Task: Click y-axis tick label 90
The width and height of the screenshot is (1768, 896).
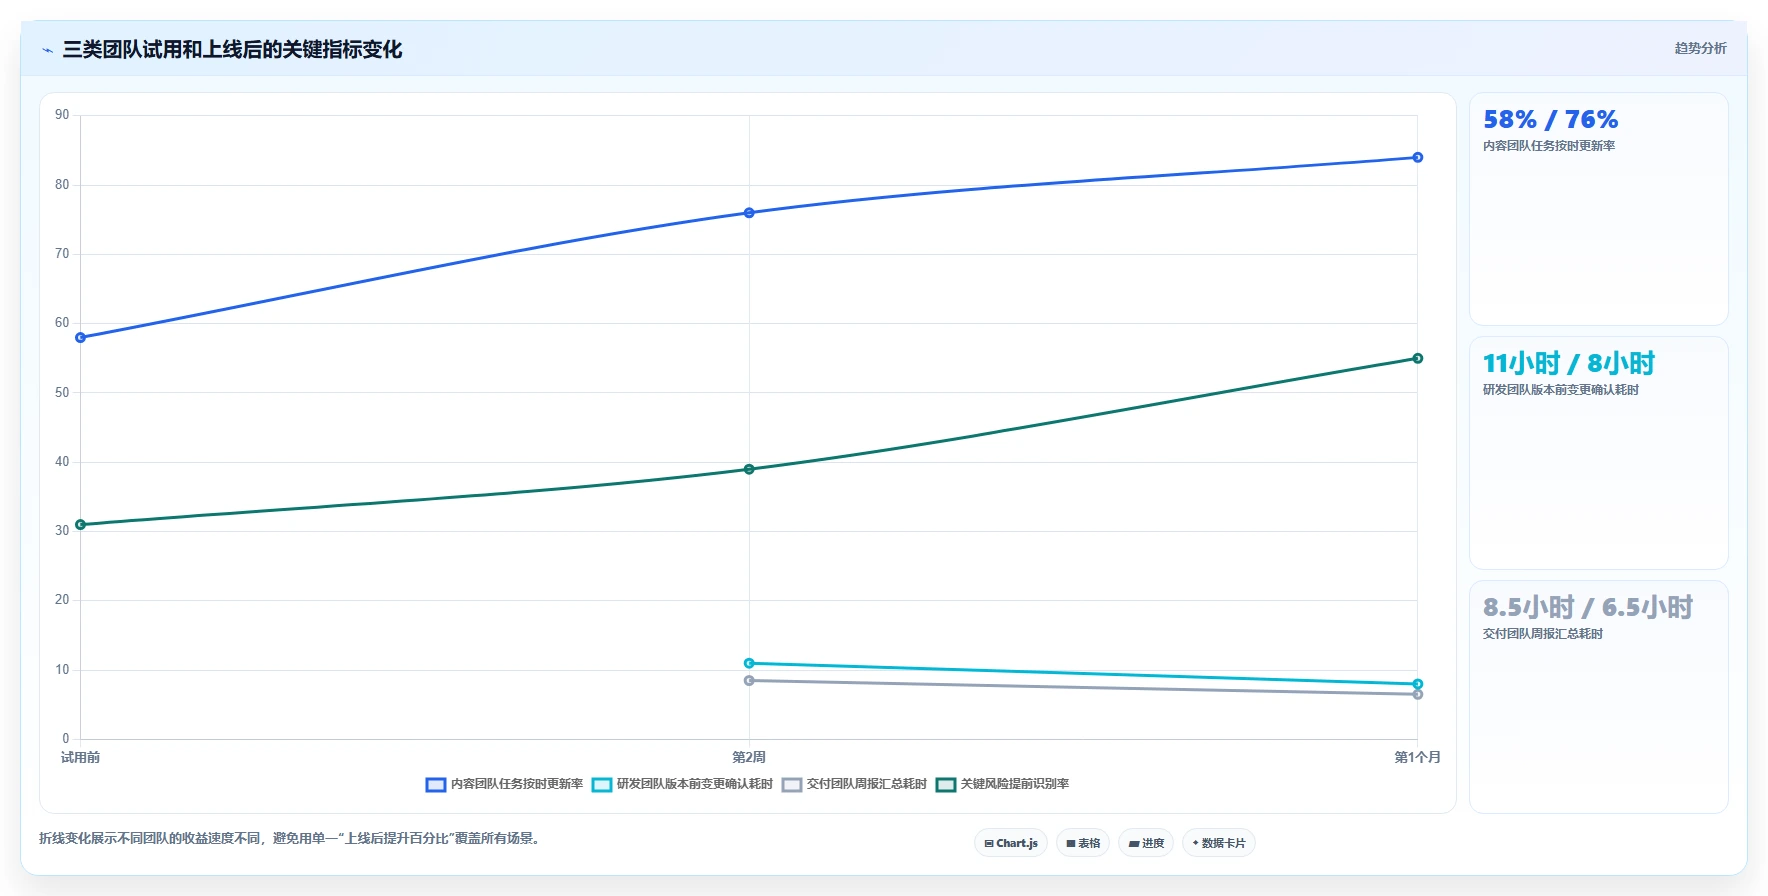Action: coord(63,115)
